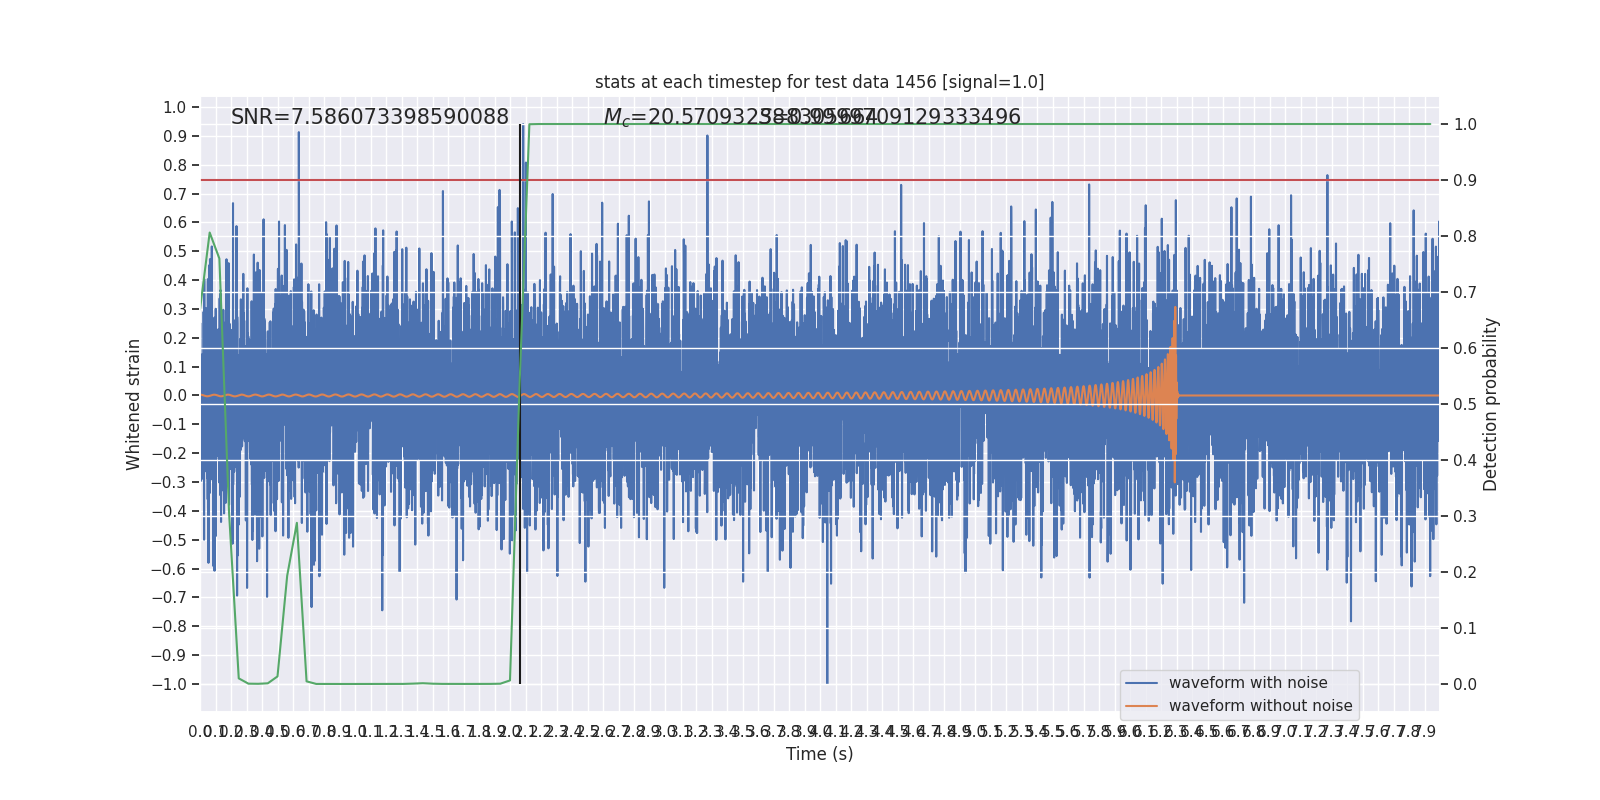Viewport: 1600px width, 800px height.
Task: Click the left axis tick label 0.0
Action: coord(174,396)
